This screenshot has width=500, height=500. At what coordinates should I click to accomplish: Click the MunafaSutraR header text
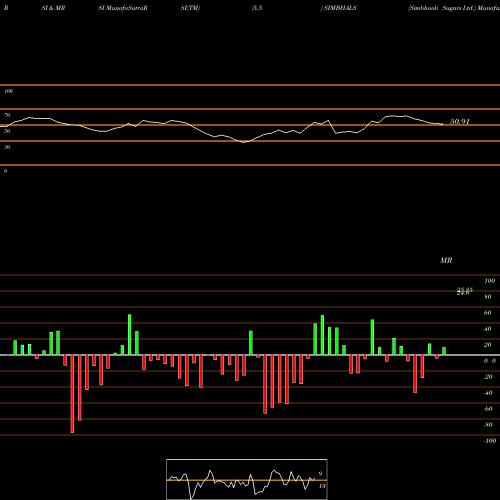pos(127,8)
